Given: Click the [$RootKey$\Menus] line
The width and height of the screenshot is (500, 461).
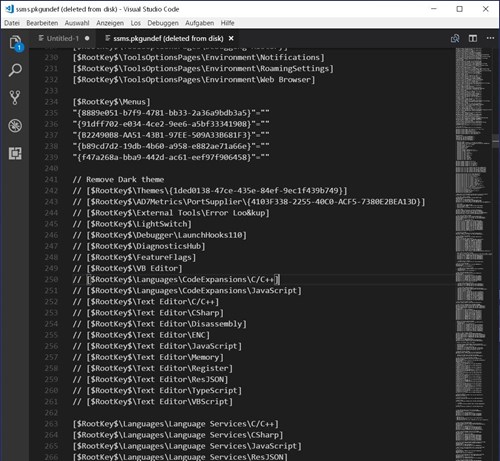Looking at the screenshot, I should point(112,102).
